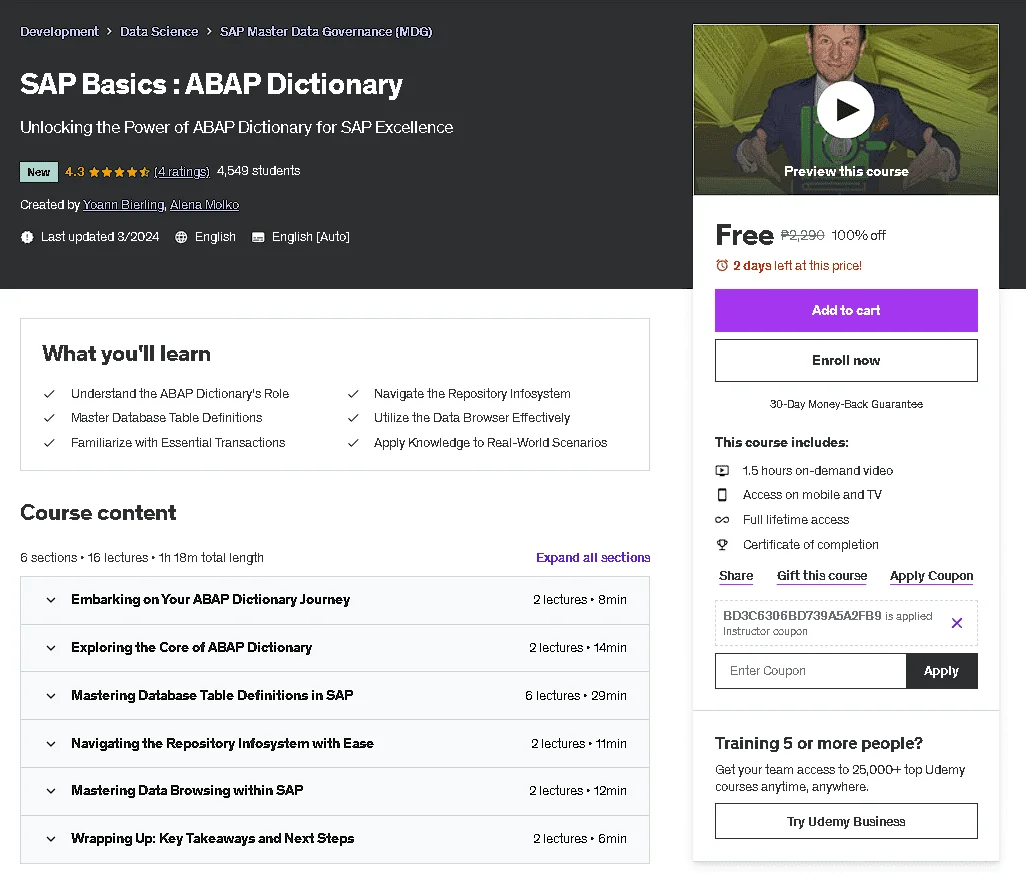
Task: Click Apply Coupon link
Action: pyautogui.click(x=931, y=576)
